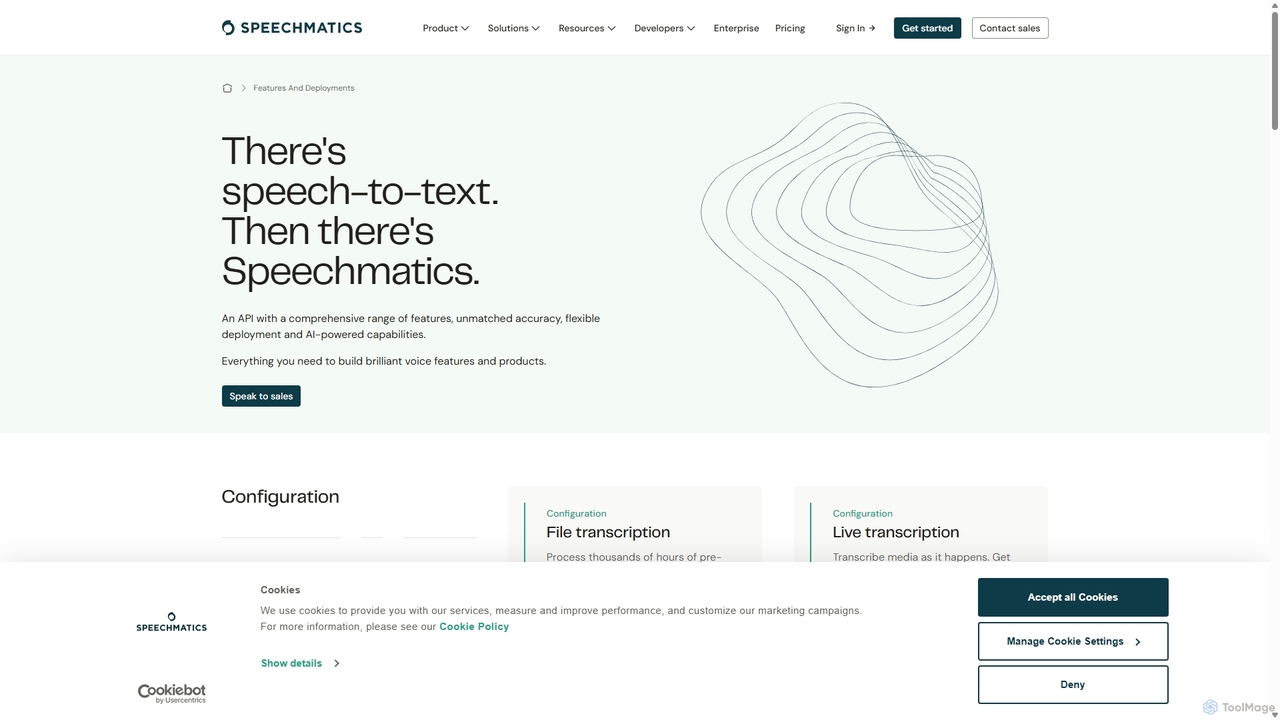The width and height of the screenshot is (1280, 720).
Task: Open the Resources dropdown
Action: click(587, 28)
